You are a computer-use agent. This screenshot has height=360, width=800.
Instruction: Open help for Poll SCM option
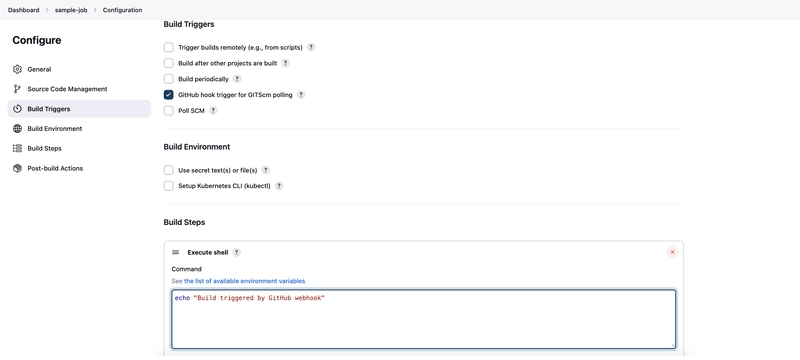coord(213,111)
